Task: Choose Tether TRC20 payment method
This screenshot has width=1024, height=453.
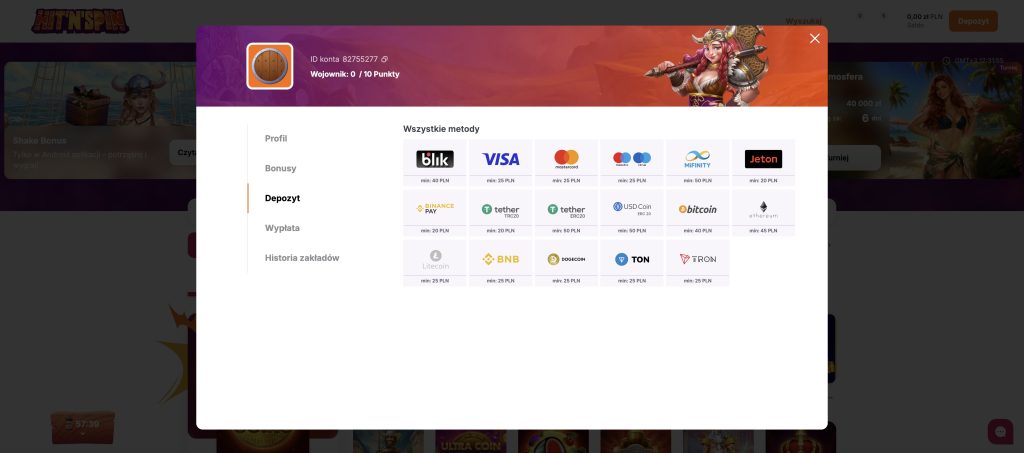Action: (500, 213)
